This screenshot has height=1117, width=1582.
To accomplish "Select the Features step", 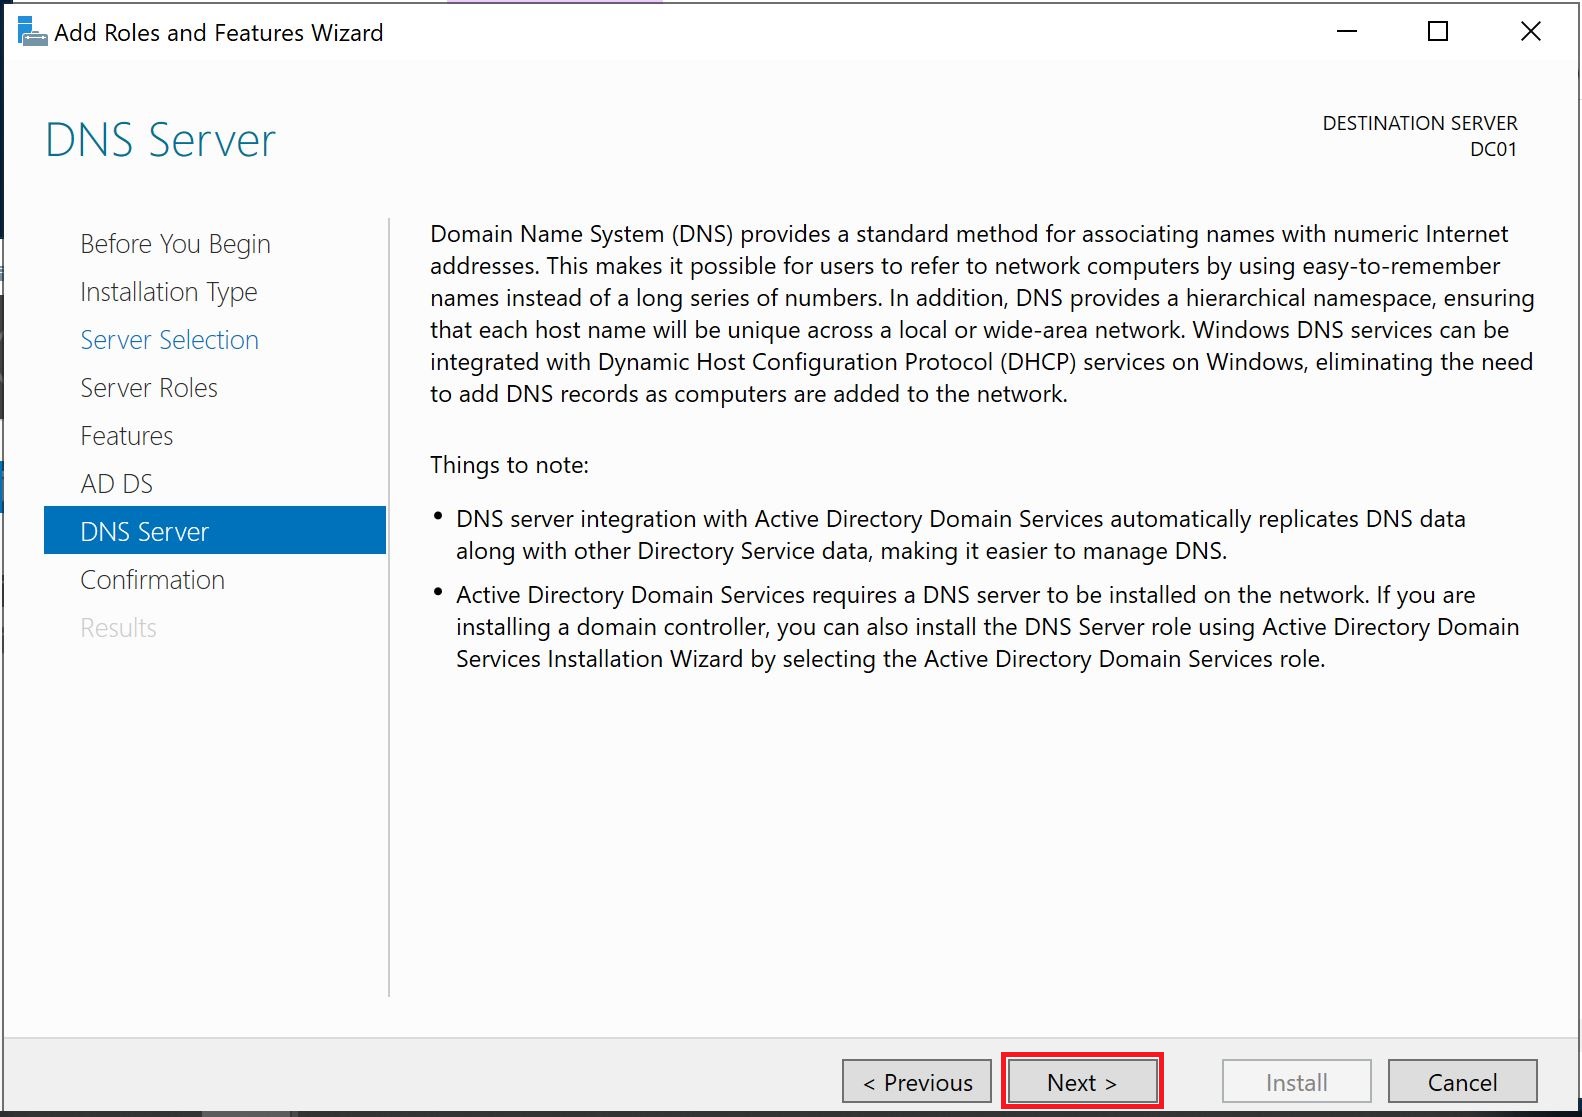I will pyautogui.click(x=127, y=436).
